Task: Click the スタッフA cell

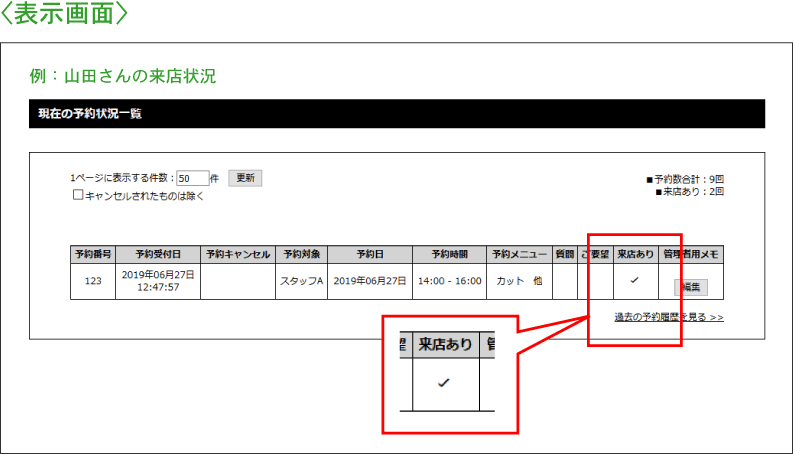Action: (x=300, y=281)
